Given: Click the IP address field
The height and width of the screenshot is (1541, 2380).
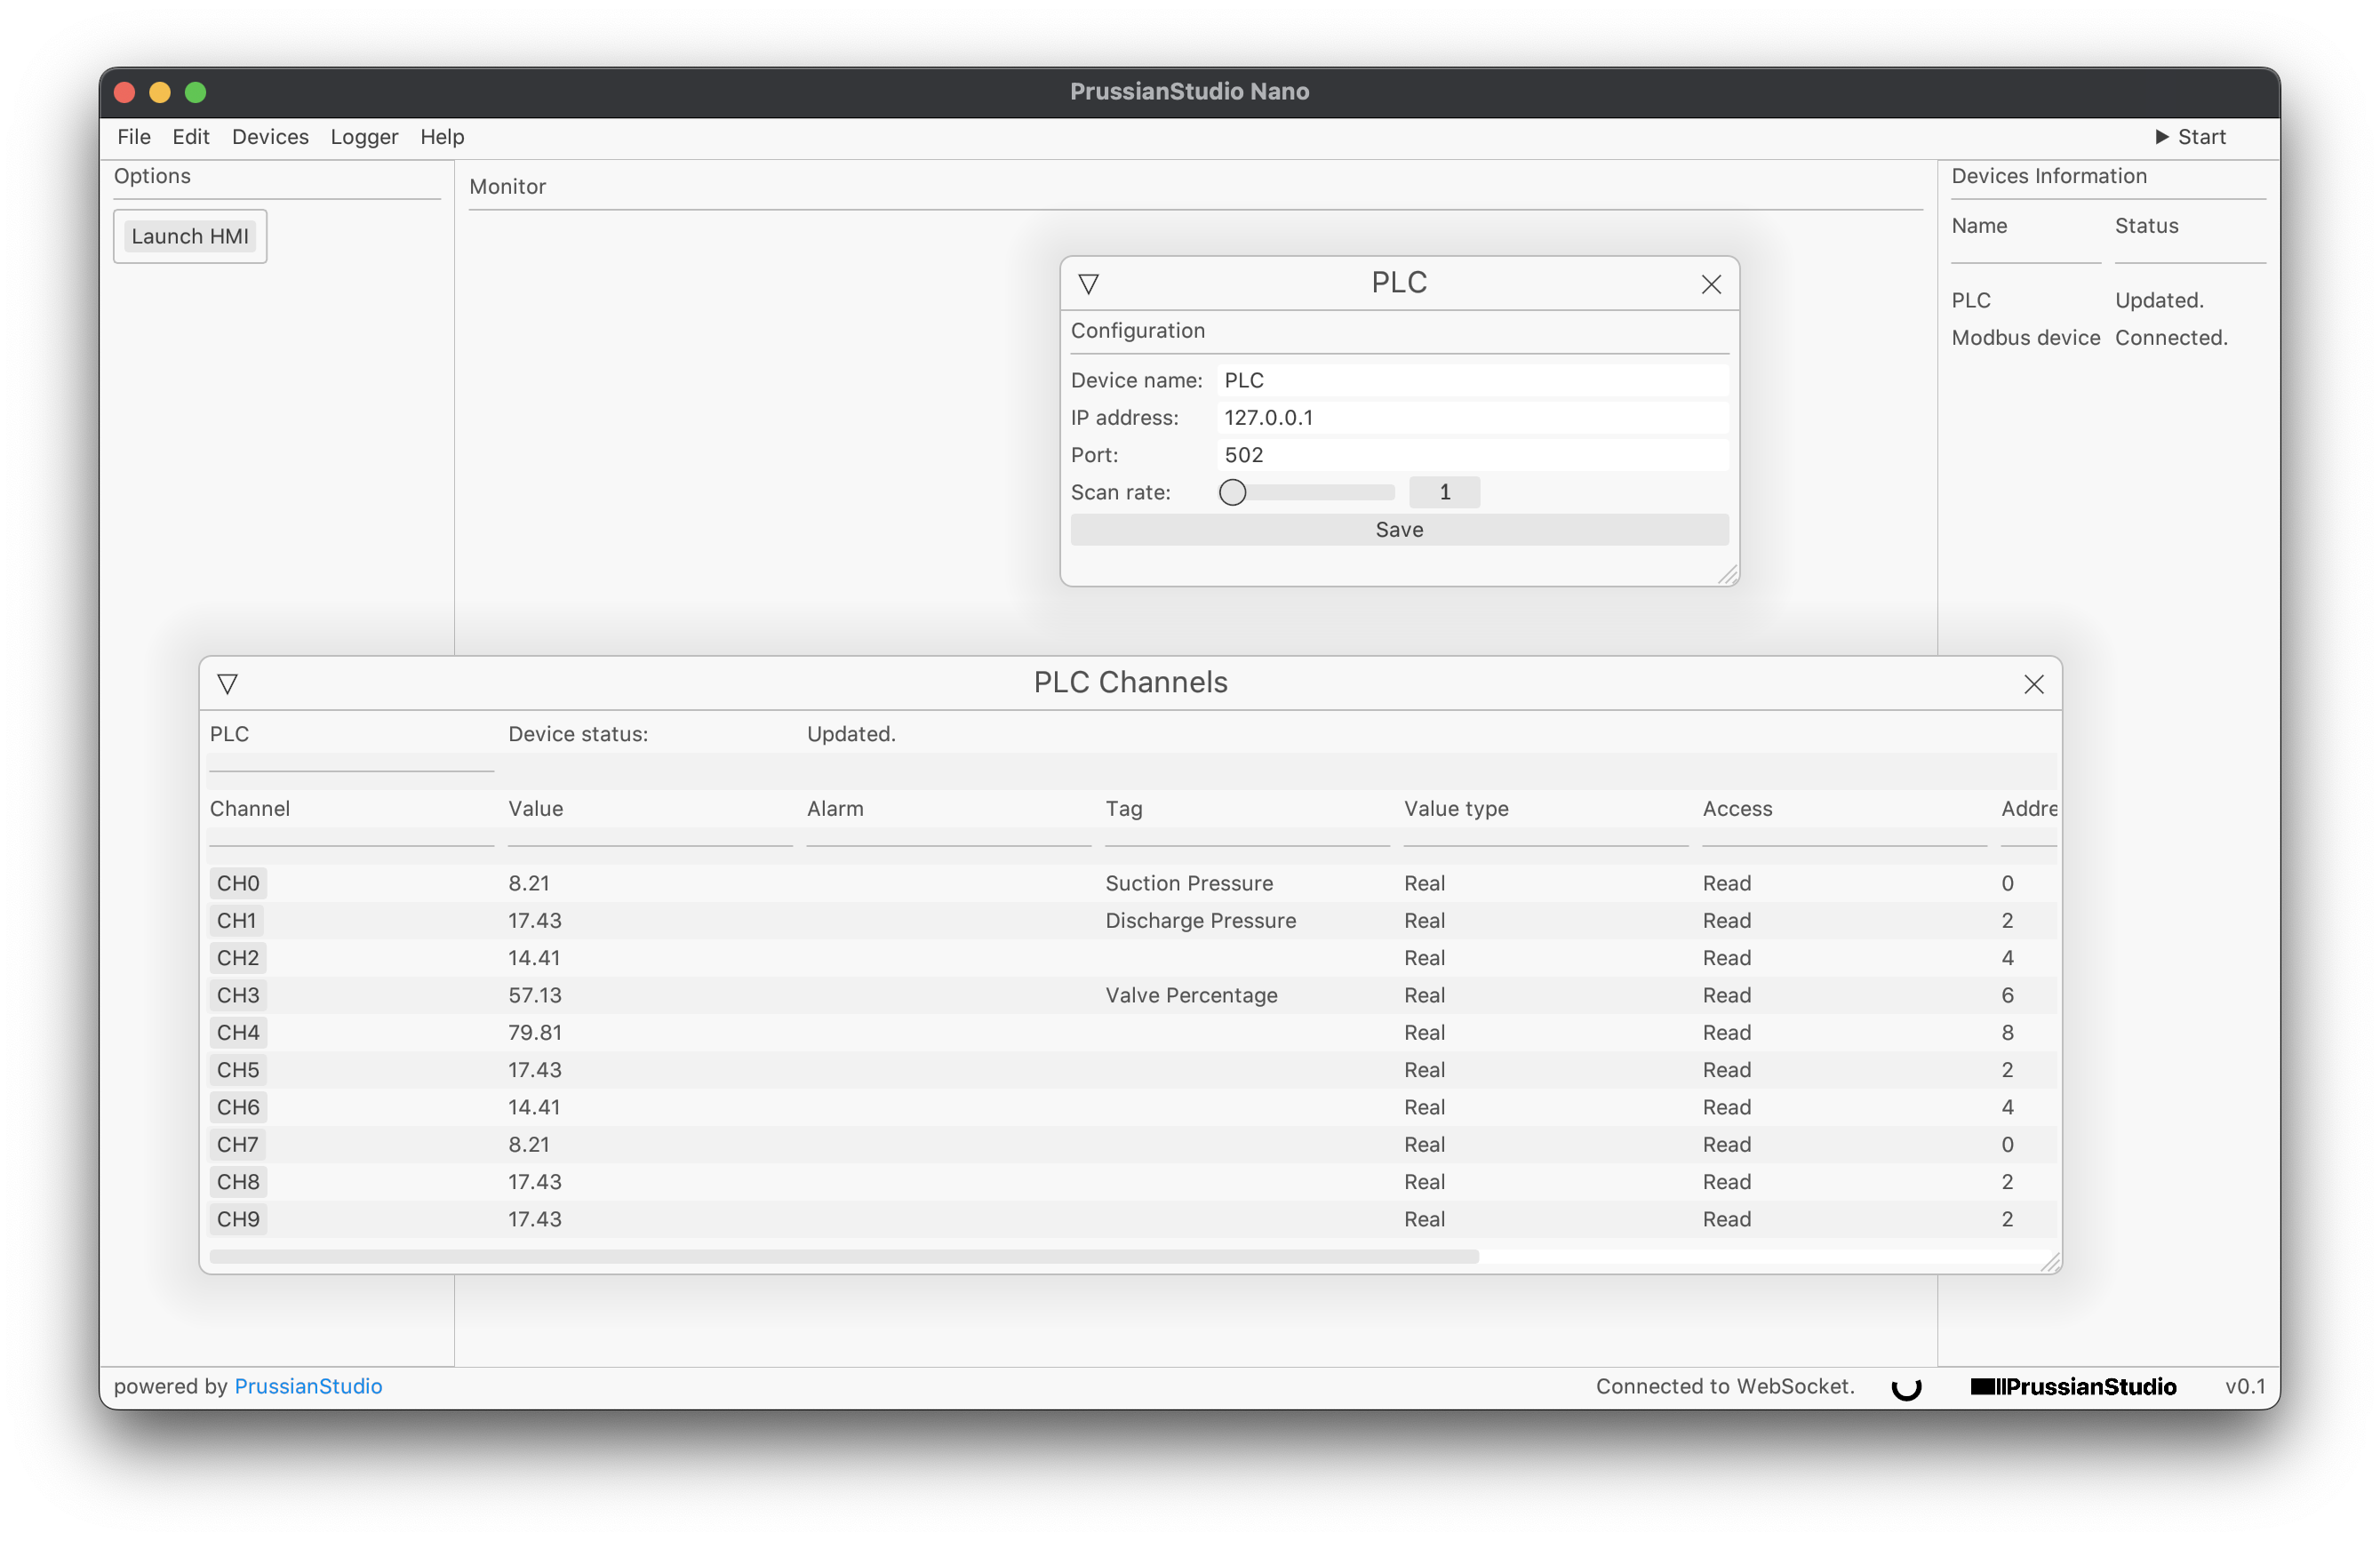Looking at the screenshot, I should [1473, 418].
